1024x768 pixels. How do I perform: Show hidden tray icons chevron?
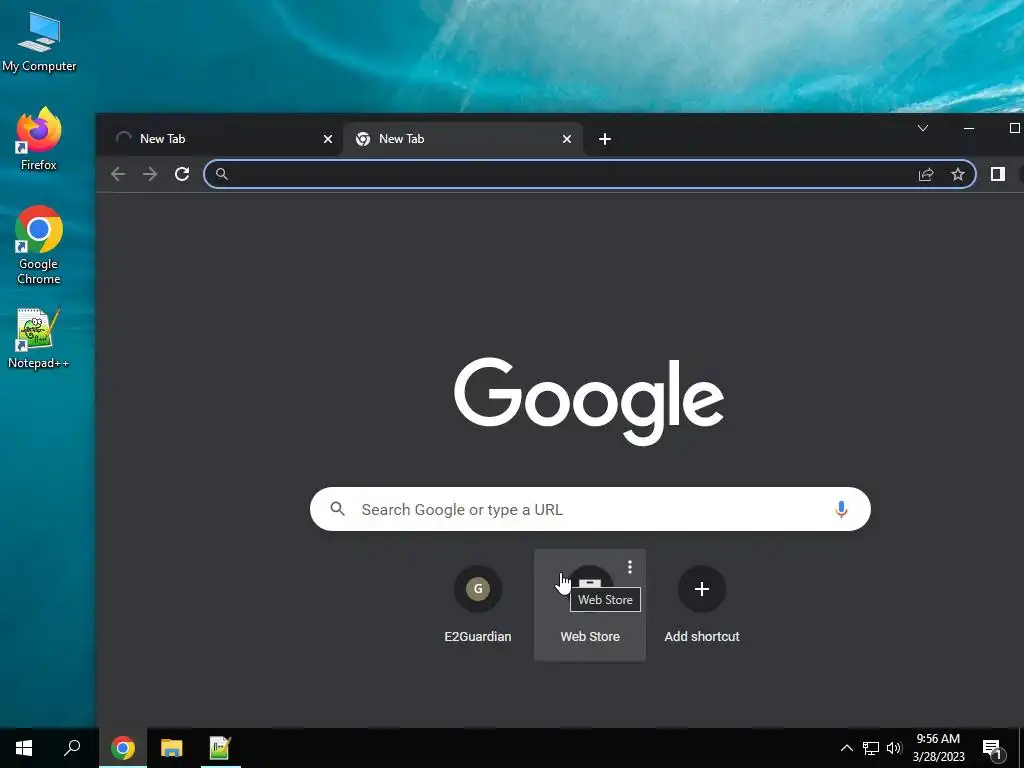[846, 748]
